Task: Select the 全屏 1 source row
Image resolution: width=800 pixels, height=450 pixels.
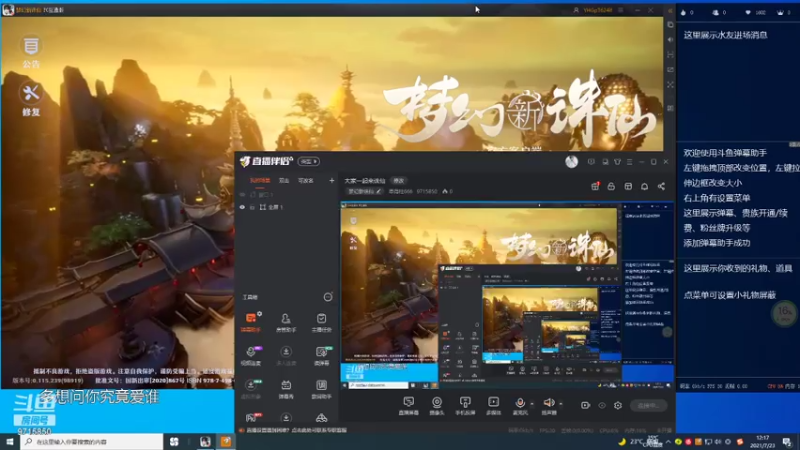Action: click(286, 207)
